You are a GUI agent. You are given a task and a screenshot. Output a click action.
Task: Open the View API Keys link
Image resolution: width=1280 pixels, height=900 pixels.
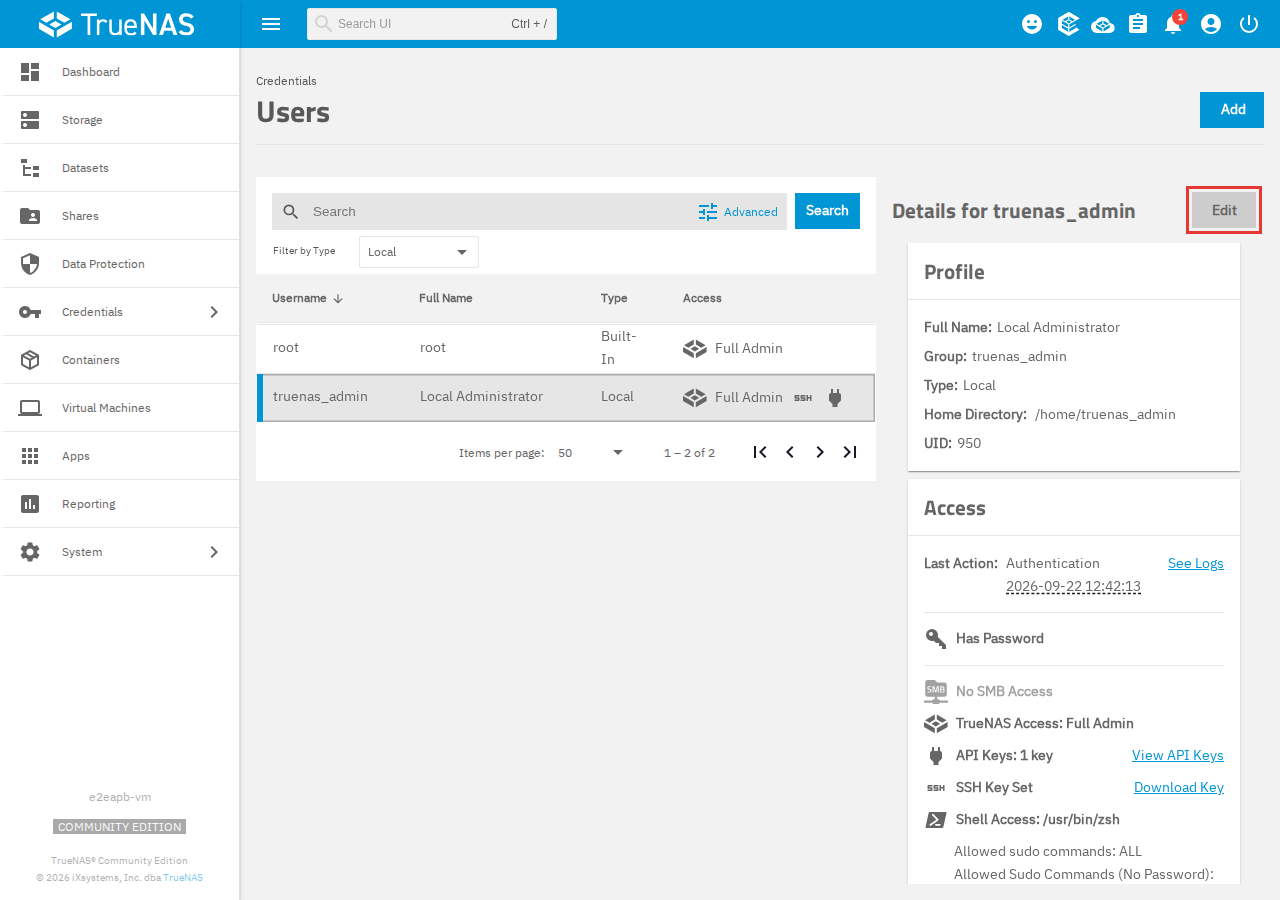tap(1178, 756)
